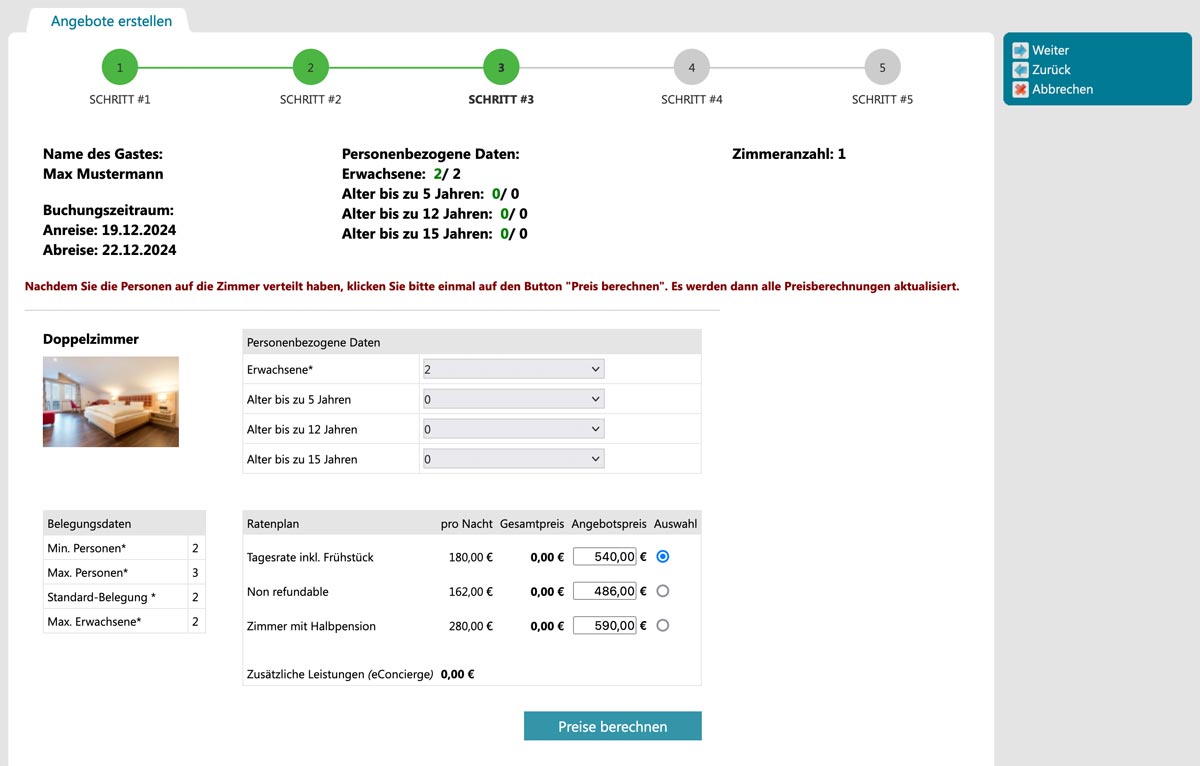Click Zusätzliche Leistungen (eConcierge) text
This screenshot has height=766, width=1200.
[x=340, y=674]
